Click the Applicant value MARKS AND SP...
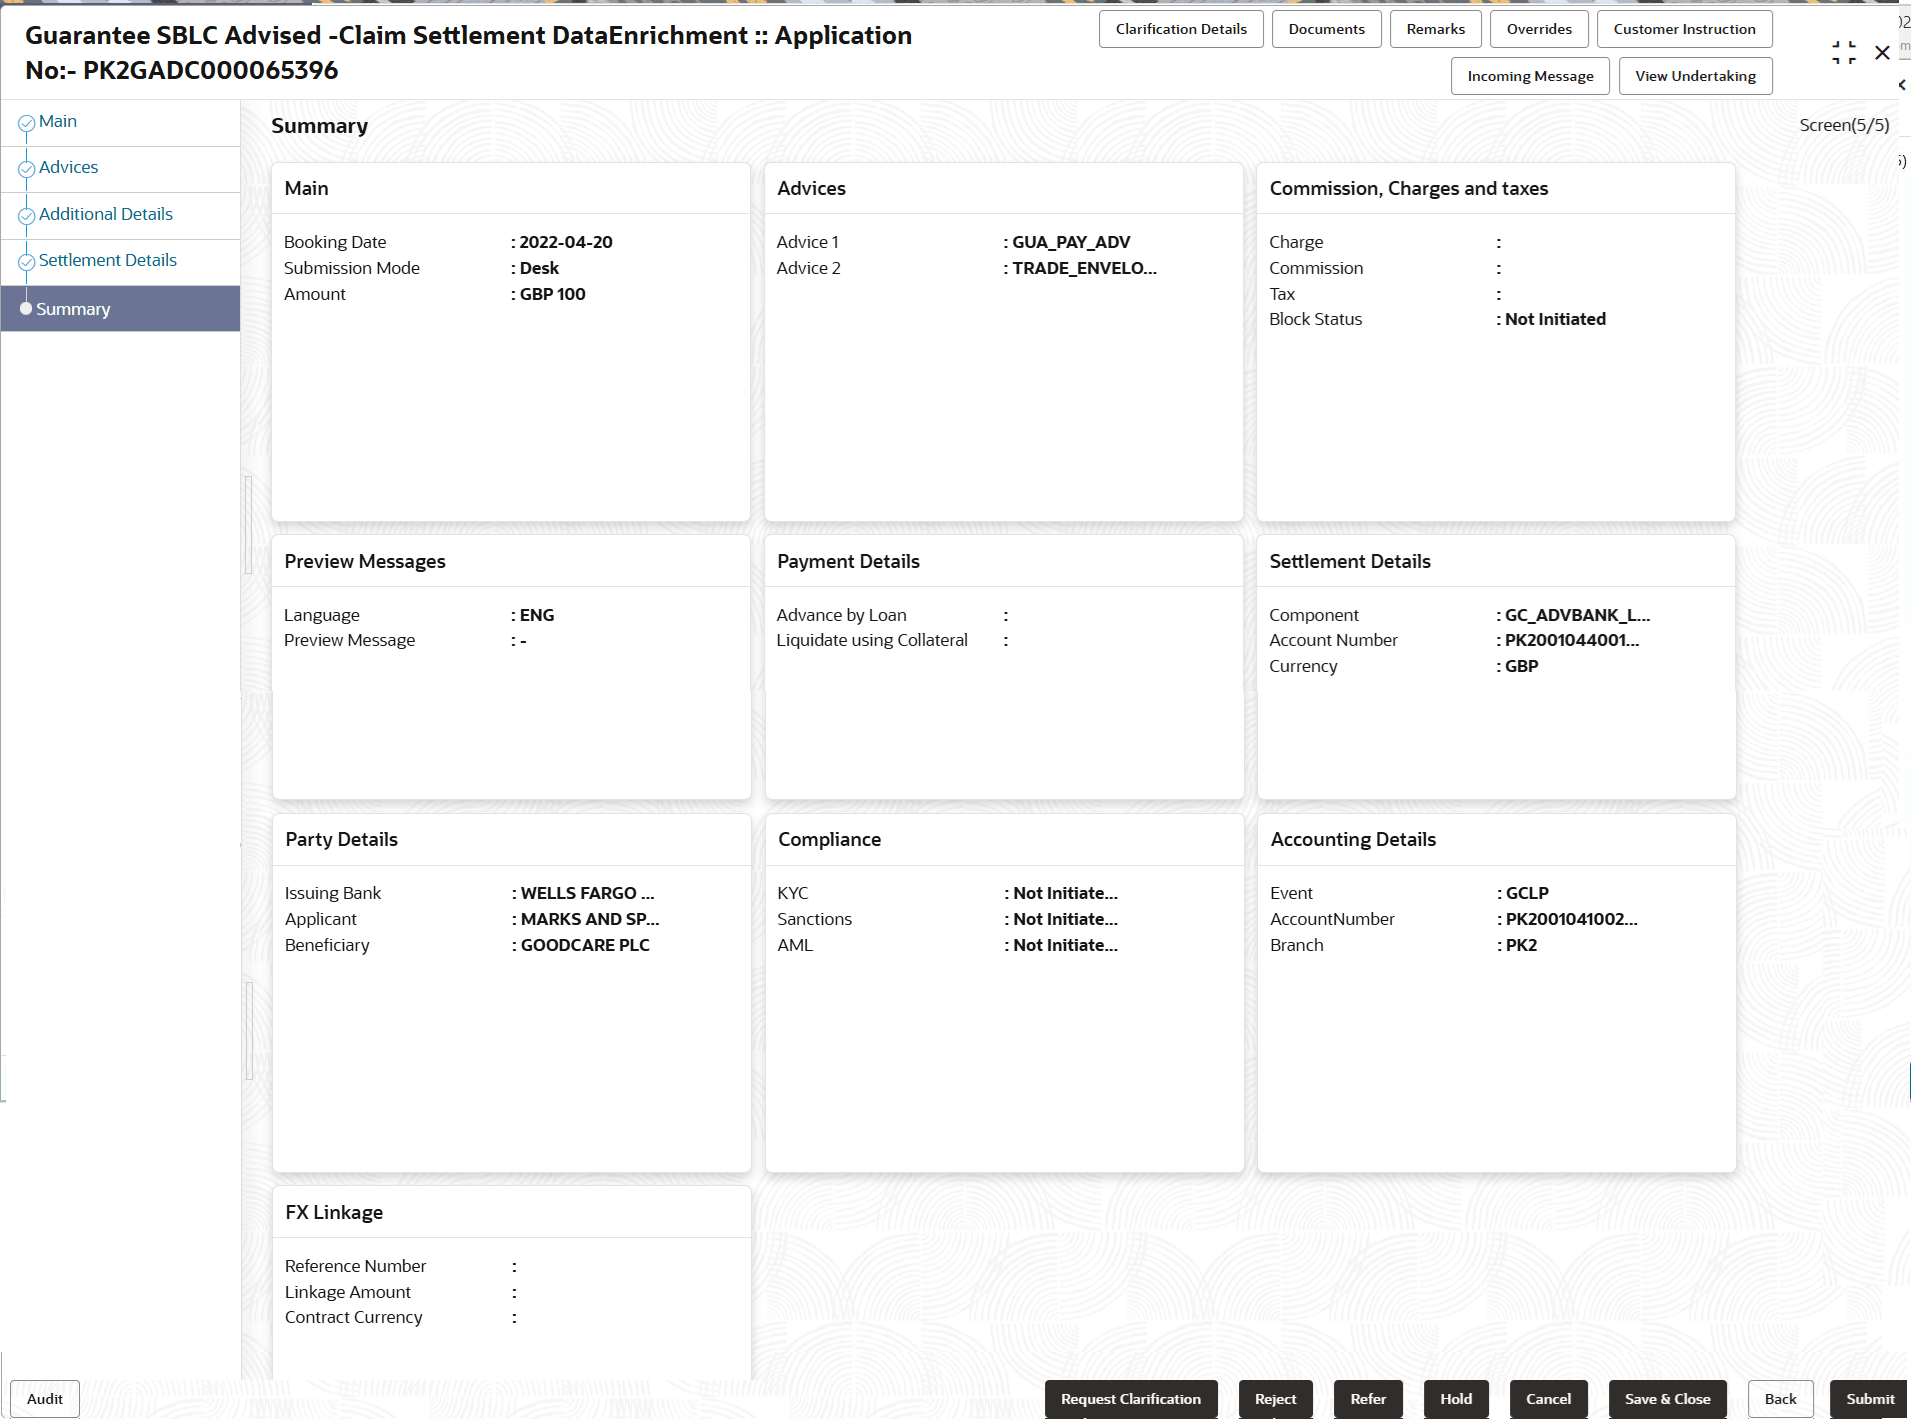The height and width of the screenshot is (1419, 1911). pyautogui.click(x=590, y=919)
